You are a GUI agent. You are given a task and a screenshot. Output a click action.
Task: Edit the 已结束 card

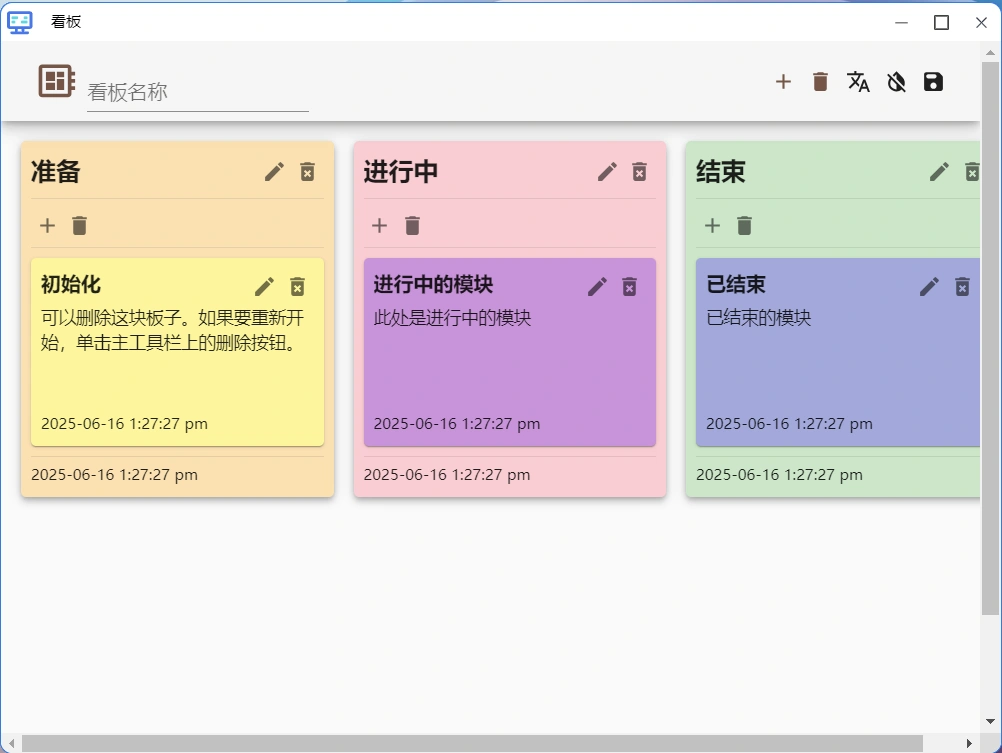coord(929,287)
